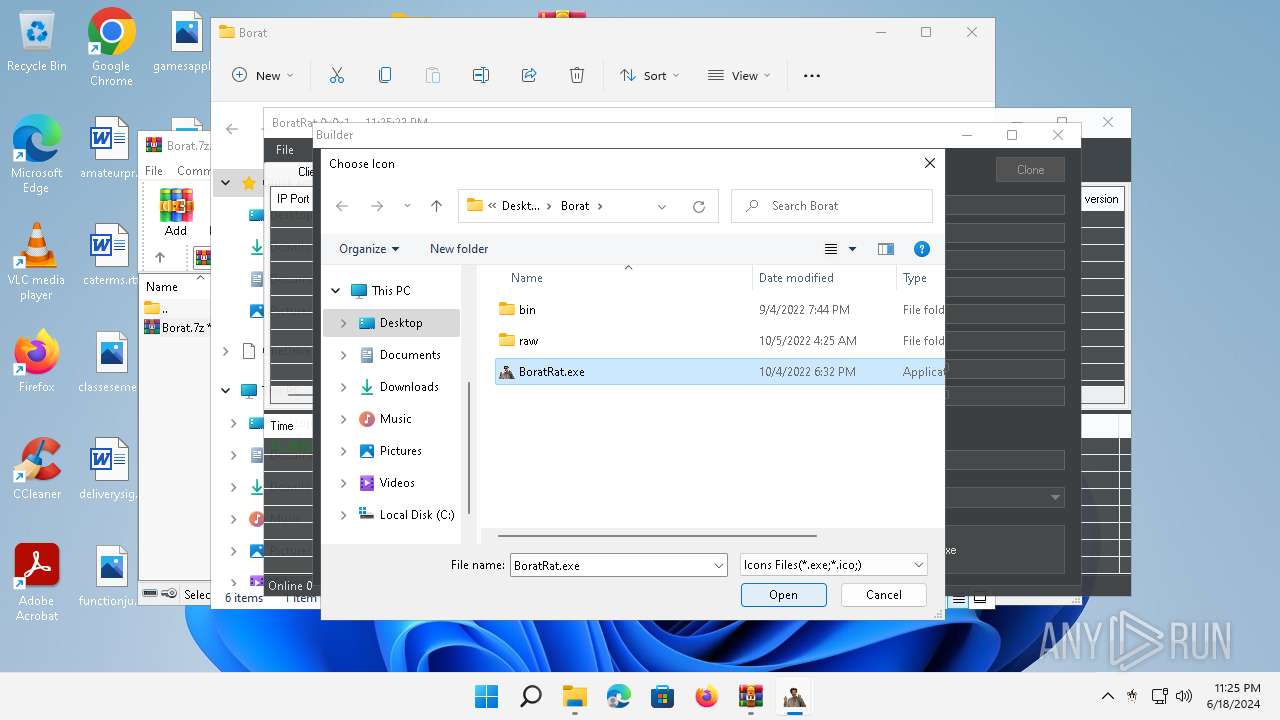Open dialog help question-mark icon
The width and height of the screenshot is (1280, 720).
[x=922, y=249]
